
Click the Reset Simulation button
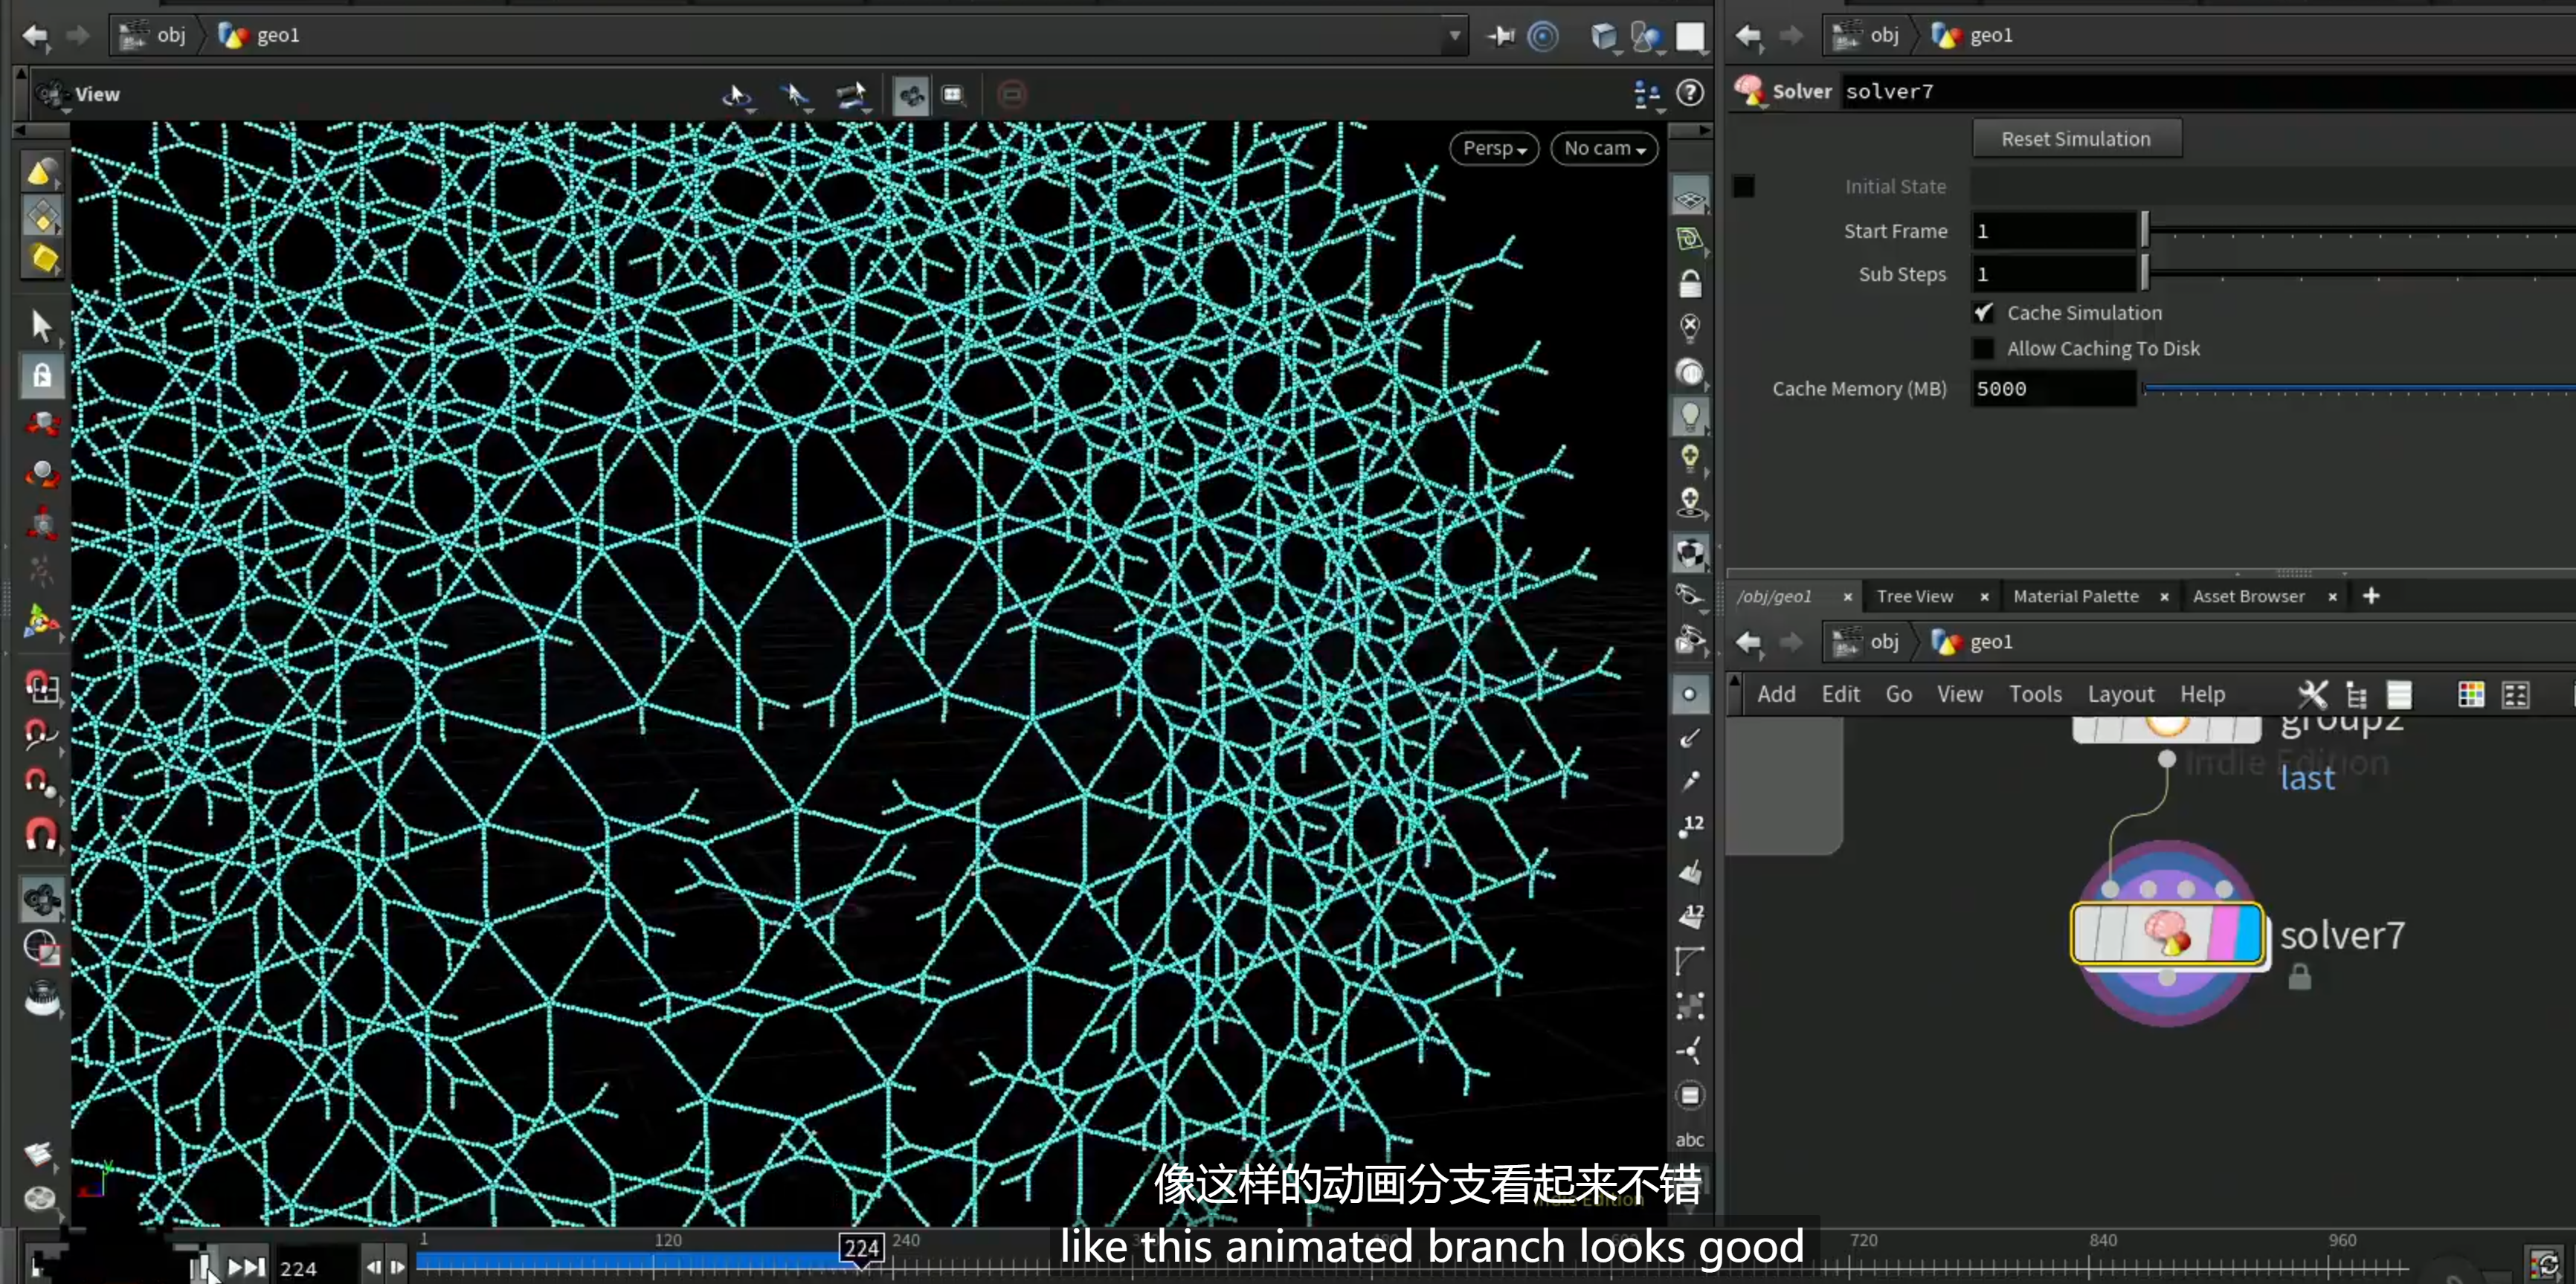(x=2076, y=139)
